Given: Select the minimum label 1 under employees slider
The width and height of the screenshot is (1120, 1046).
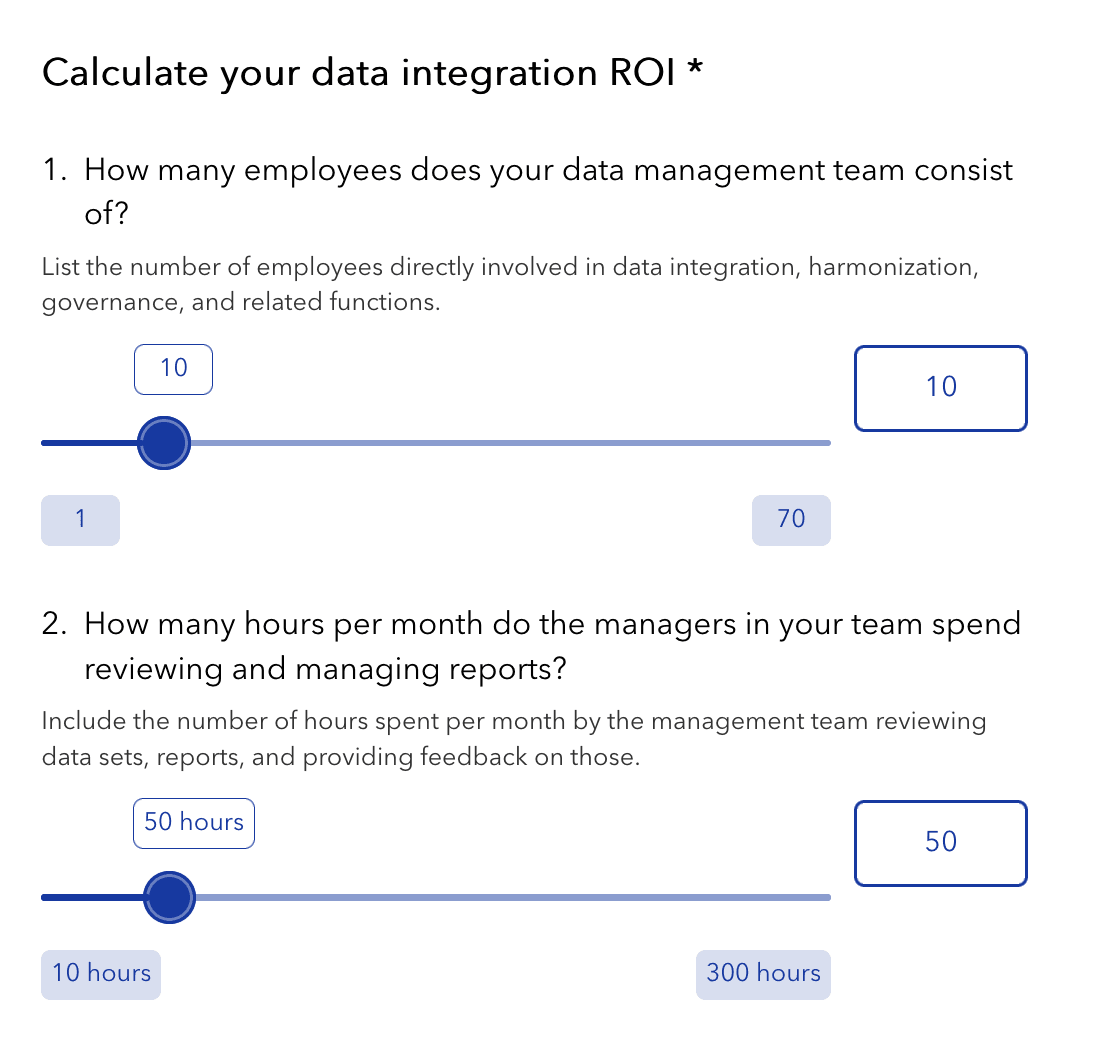Looking at the screenshot, I should 80,520.
